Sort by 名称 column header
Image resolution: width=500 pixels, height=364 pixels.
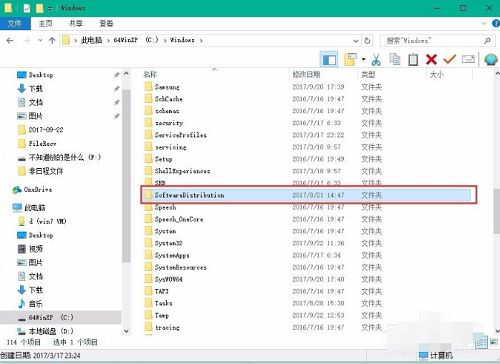point(150,74)
